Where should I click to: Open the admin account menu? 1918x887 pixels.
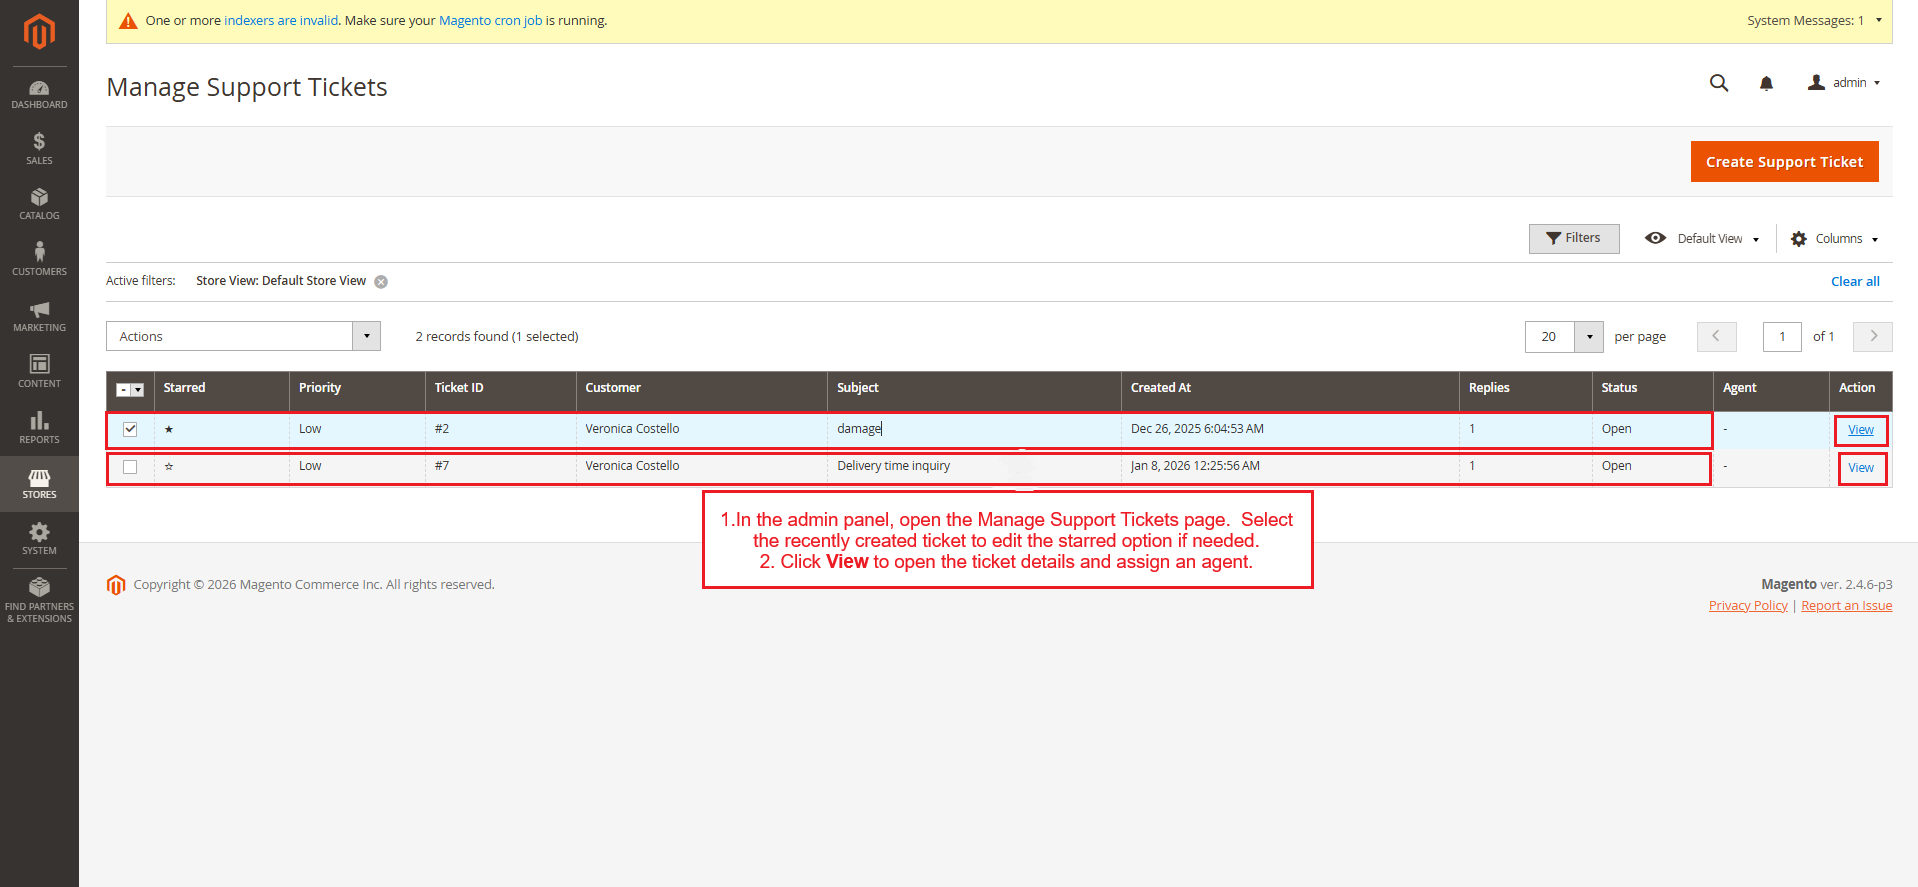coord(1843,83)
